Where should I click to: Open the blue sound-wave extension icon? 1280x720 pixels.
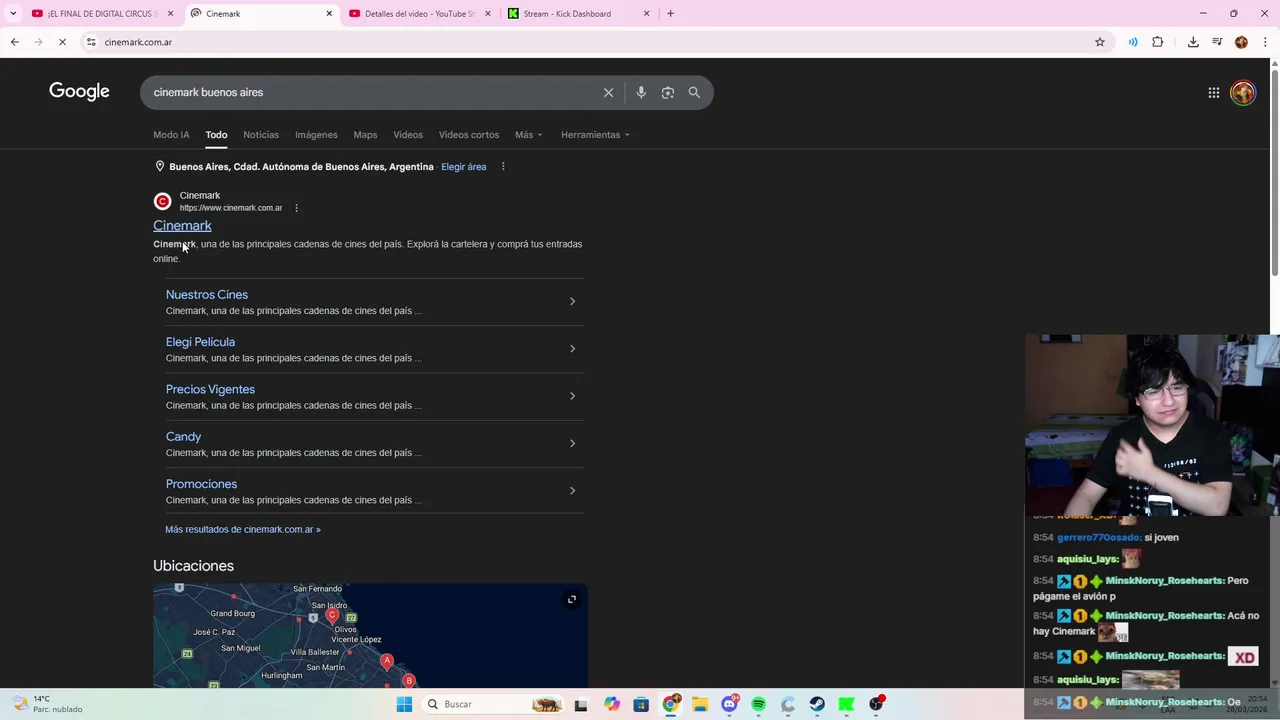(1133, 42)
